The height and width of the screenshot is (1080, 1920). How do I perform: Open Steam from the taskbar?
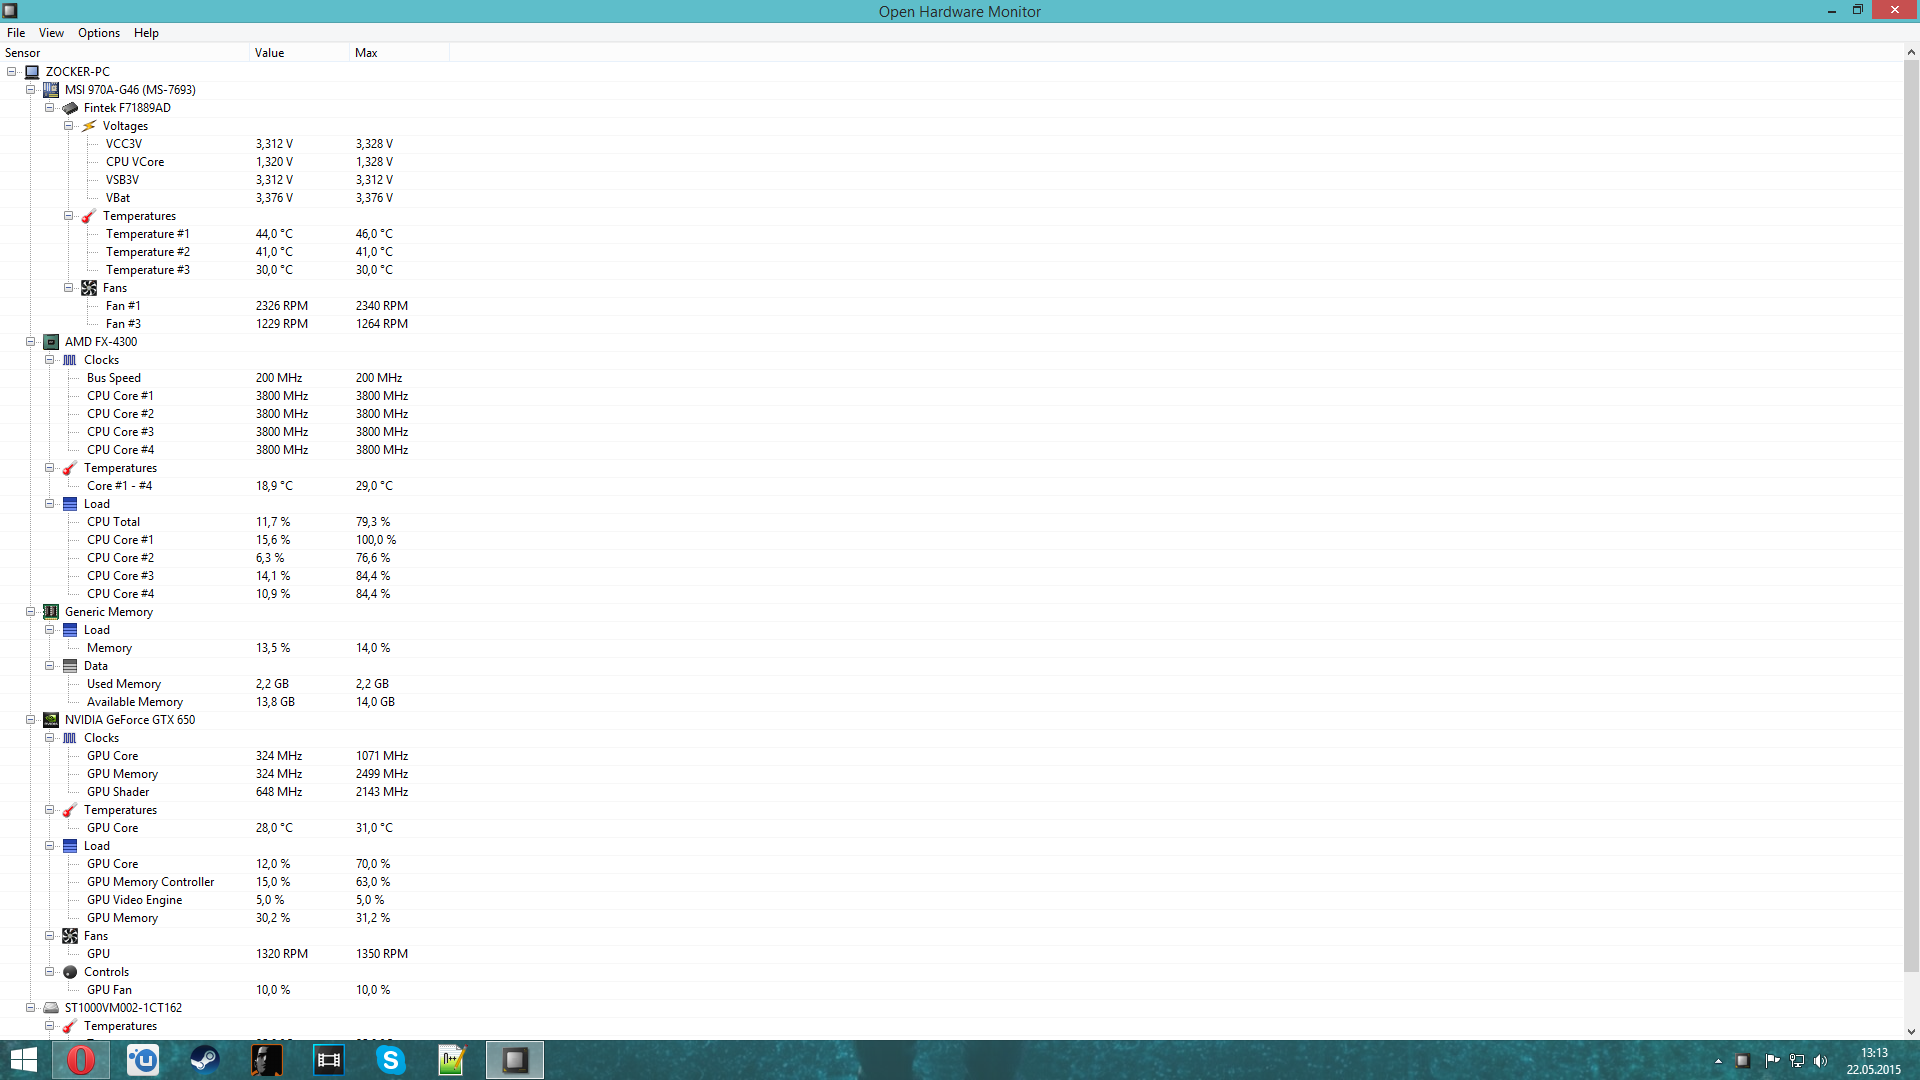tap(205, 1060)
